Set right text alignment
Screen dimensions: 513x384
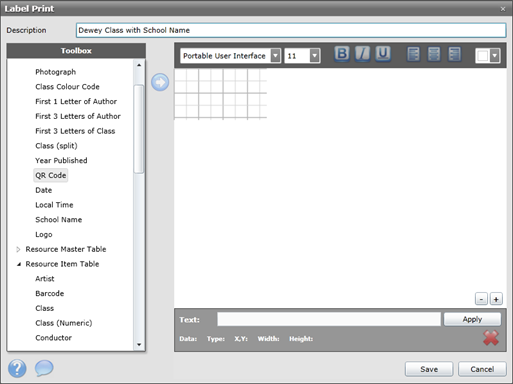click(454, 54)
